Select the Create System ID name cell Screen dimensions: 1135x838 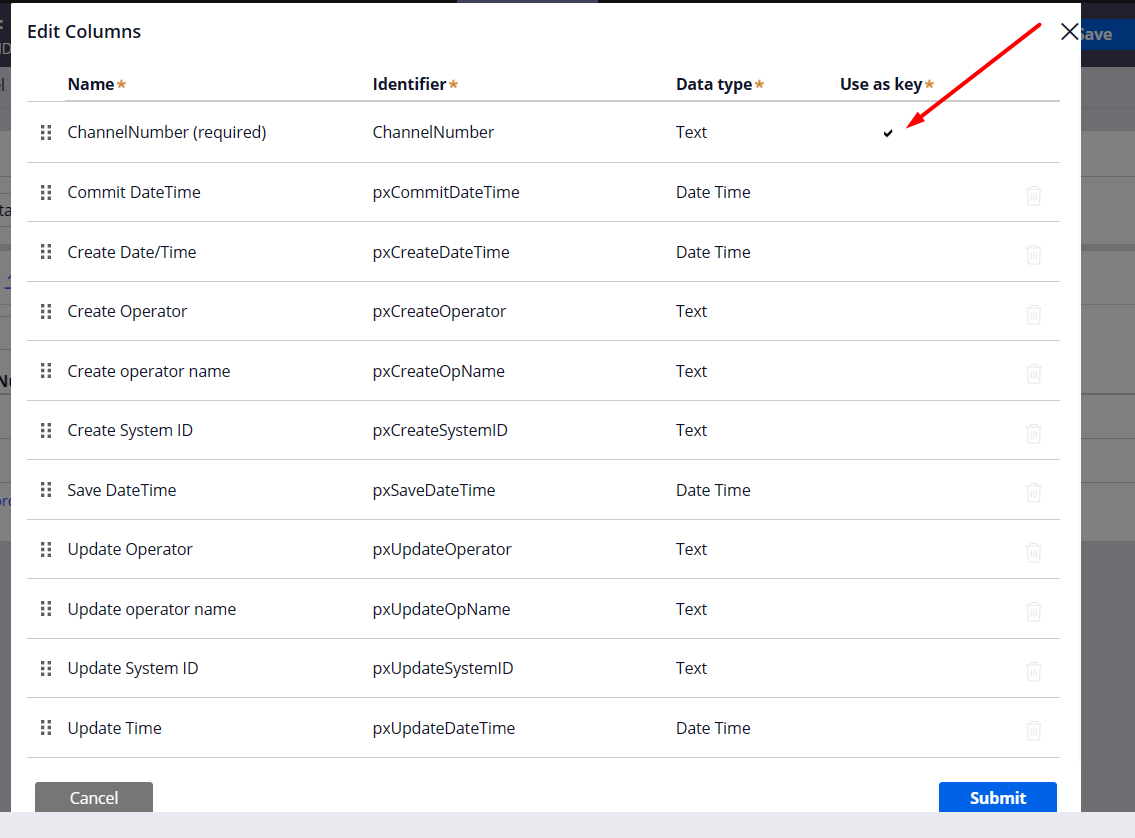(x=130, y=431)
